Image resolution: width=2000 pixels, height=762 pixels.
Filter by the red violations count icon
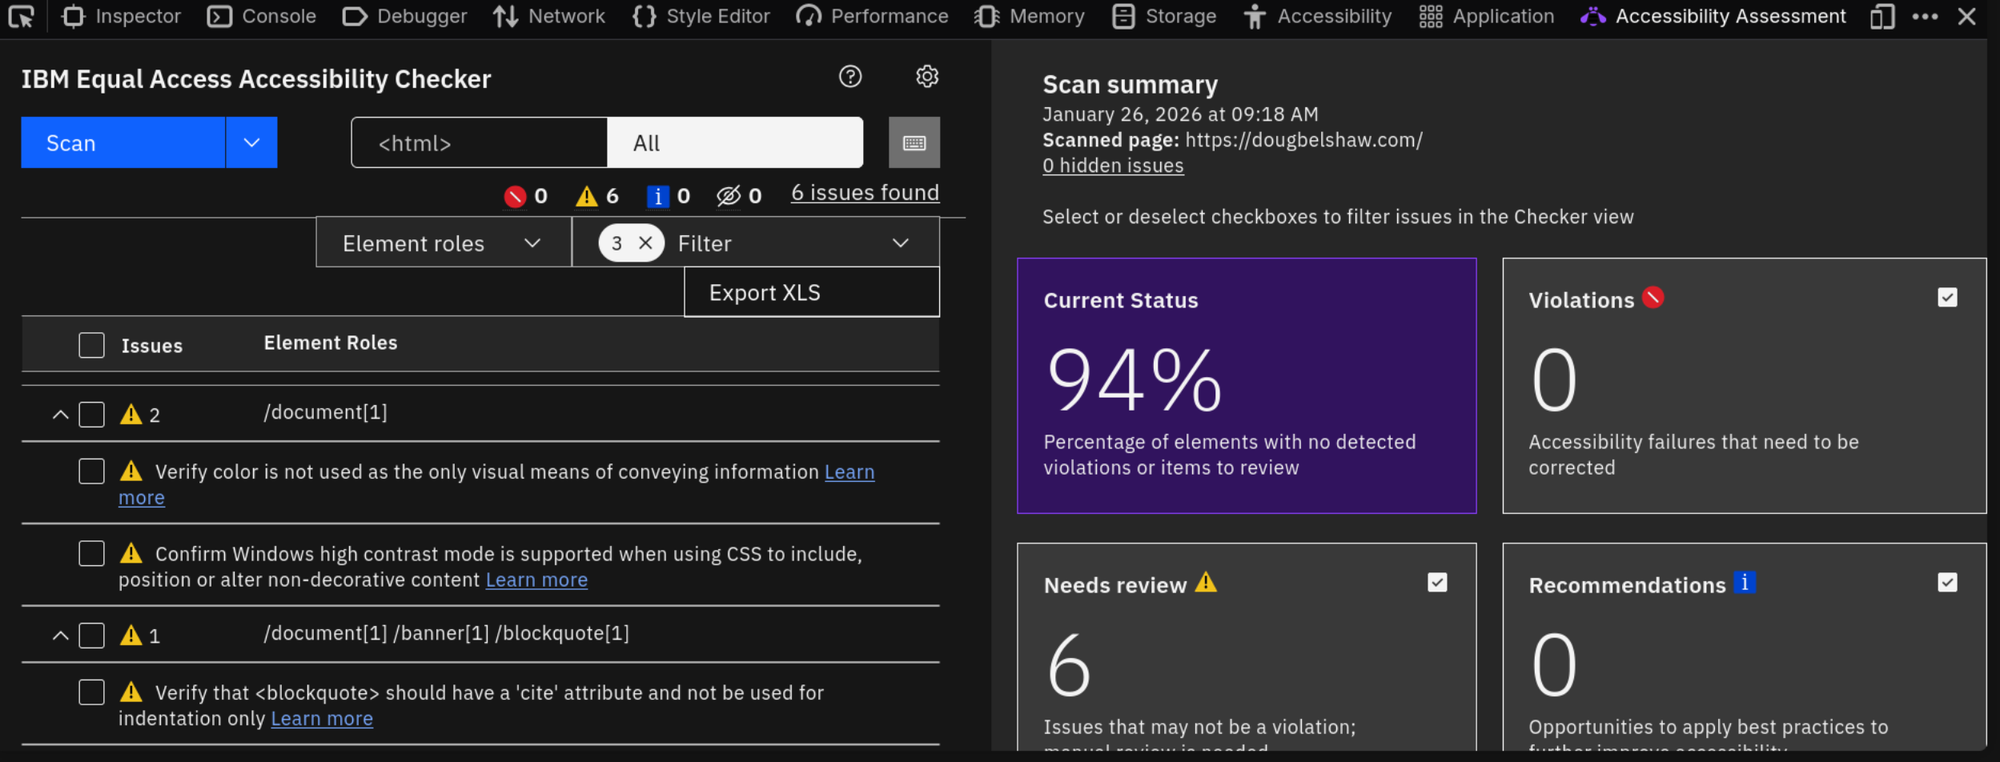click(x=526, y=196)
